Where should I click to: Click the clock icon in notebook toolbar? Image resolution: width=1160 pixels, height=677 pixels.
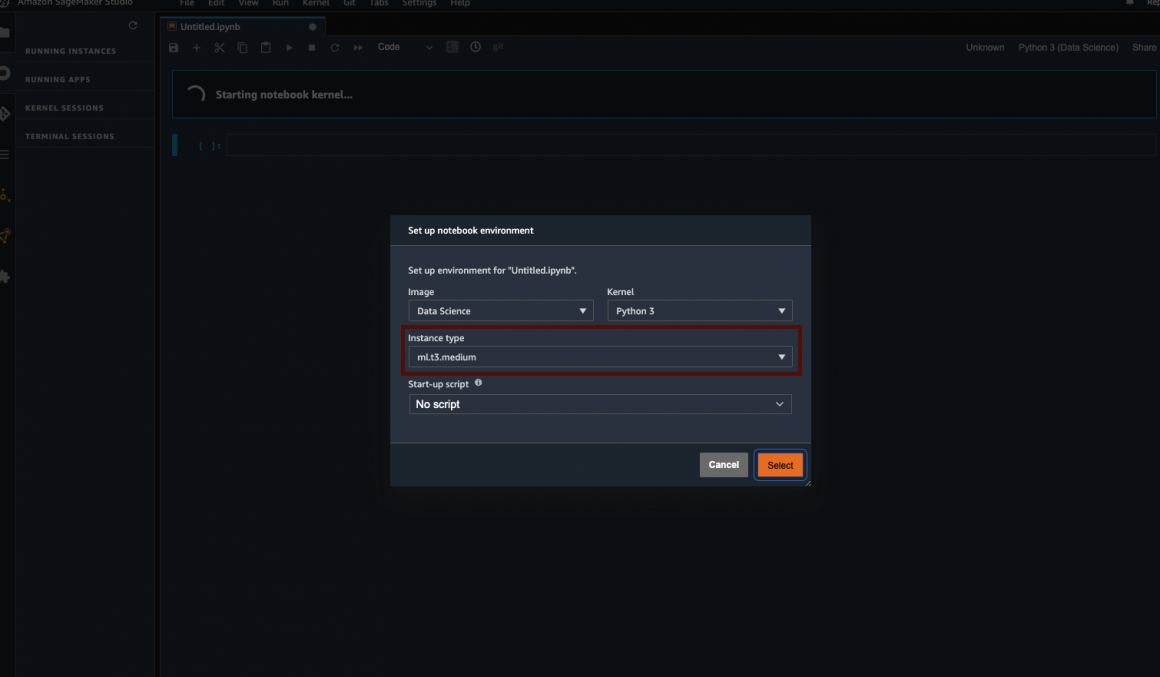pos(475,47)
